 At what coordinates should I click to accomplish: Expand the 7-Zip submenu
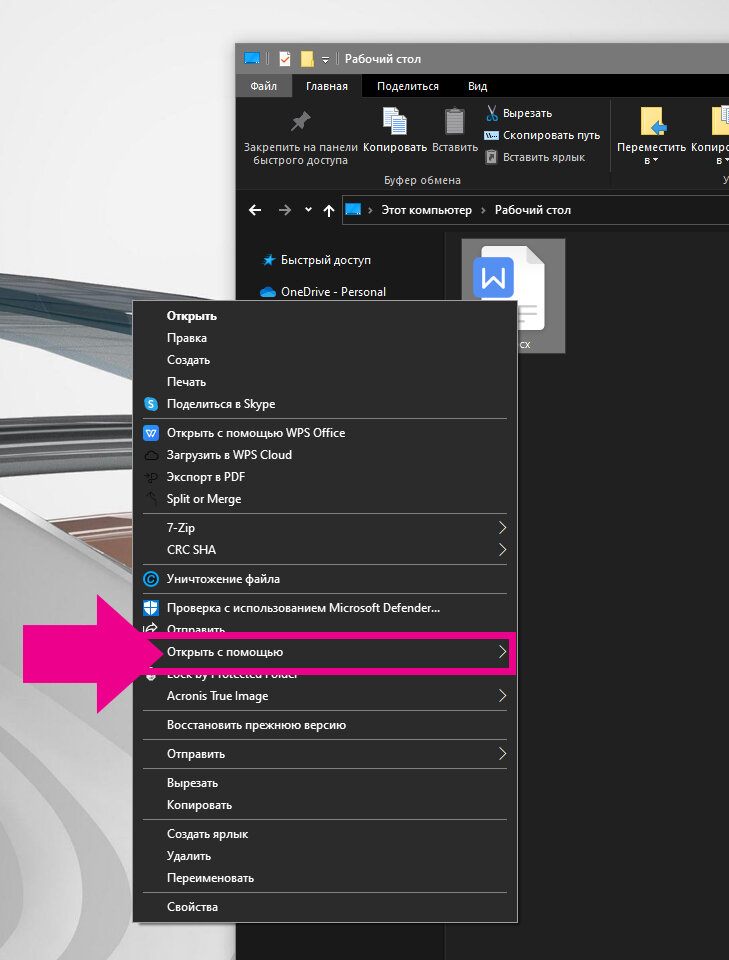pyautogui.click(x=502, y=528)
